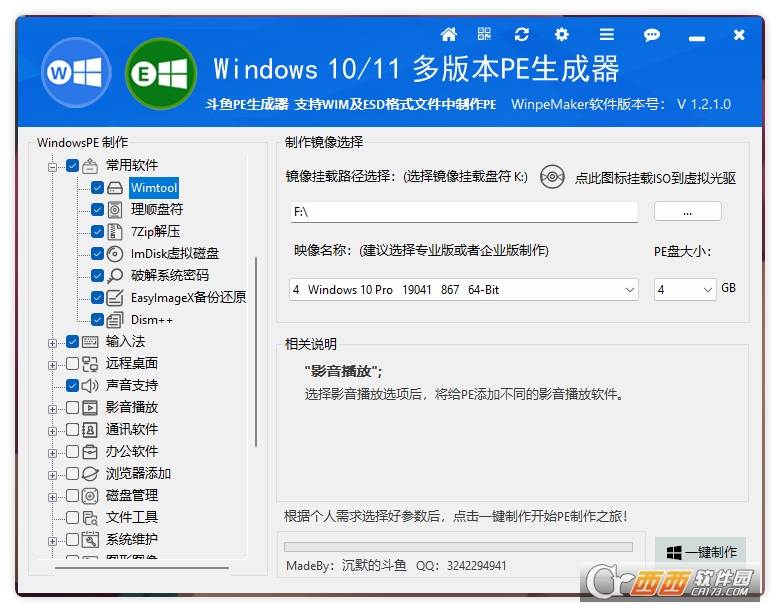The height and width of the screenshot is (612, 780).
Task: Click the 磁盘管理 disk icon
Action: (x=90, y=496)
